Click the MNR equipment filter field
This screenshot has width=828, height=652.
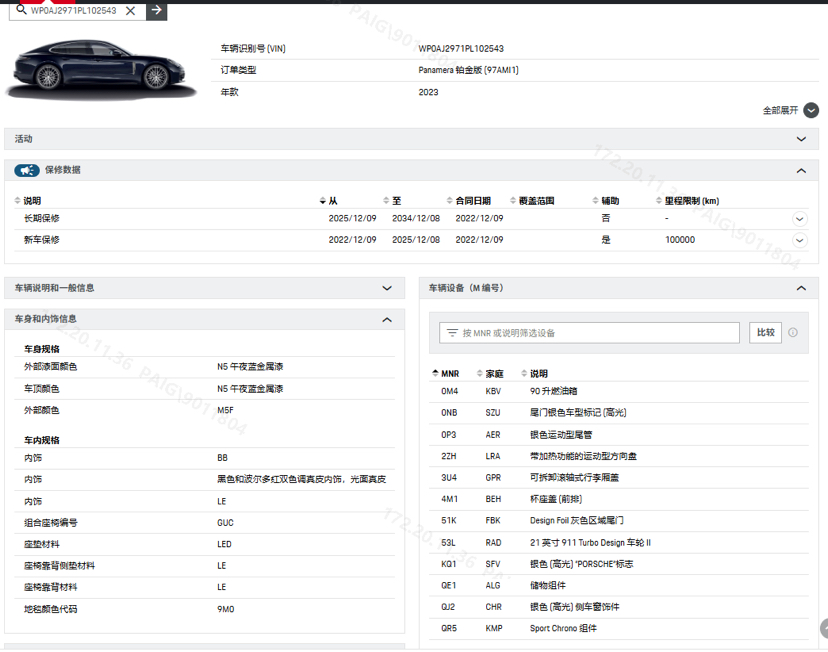pos(589,333)
